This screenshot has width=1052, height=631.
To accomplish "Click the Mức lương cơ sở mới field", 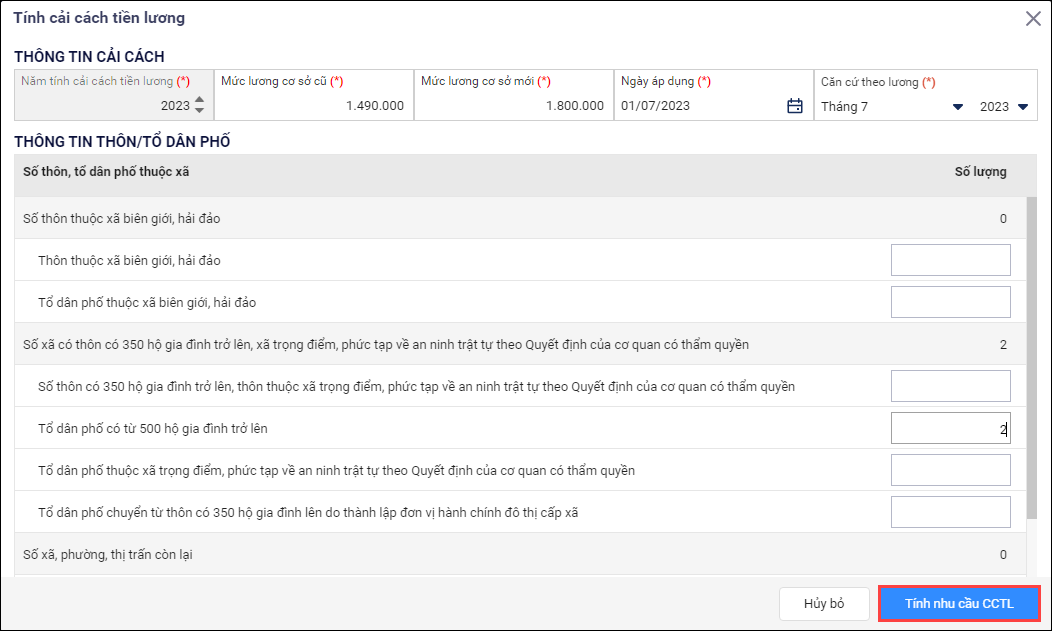I will click(514, 95).
